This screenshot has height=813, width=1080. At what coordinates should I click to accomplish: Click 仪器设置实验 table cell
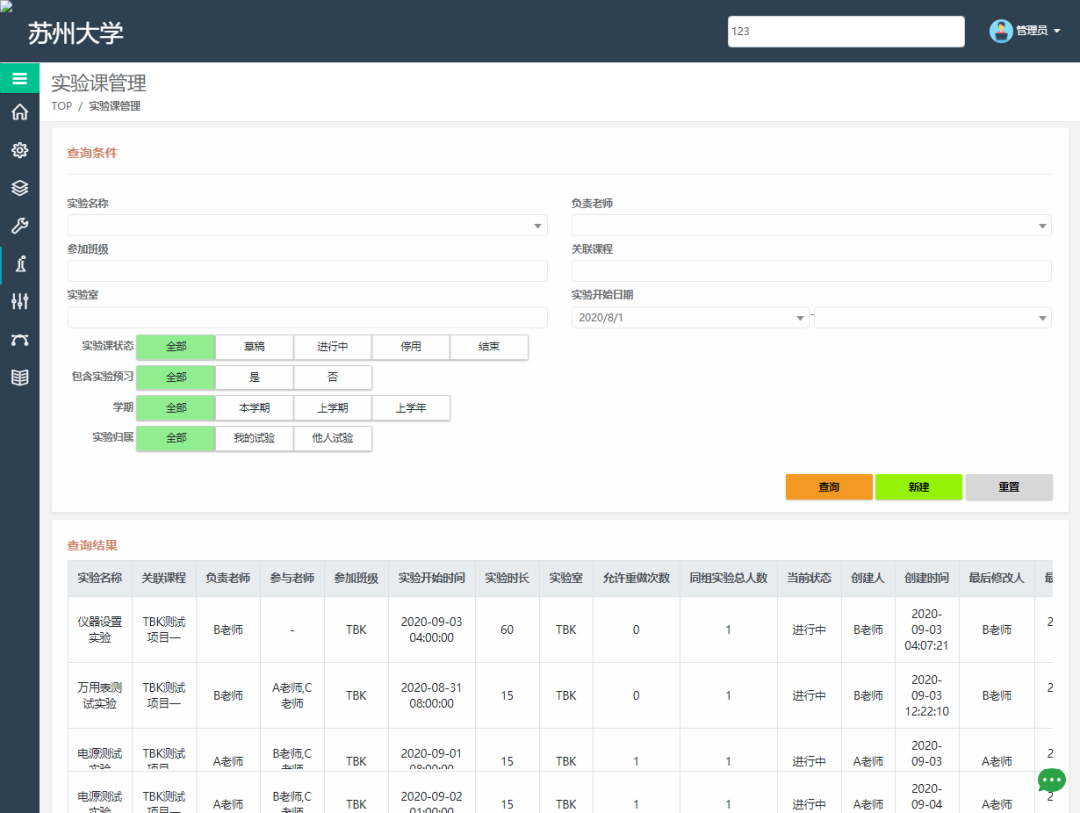(100, 630)
